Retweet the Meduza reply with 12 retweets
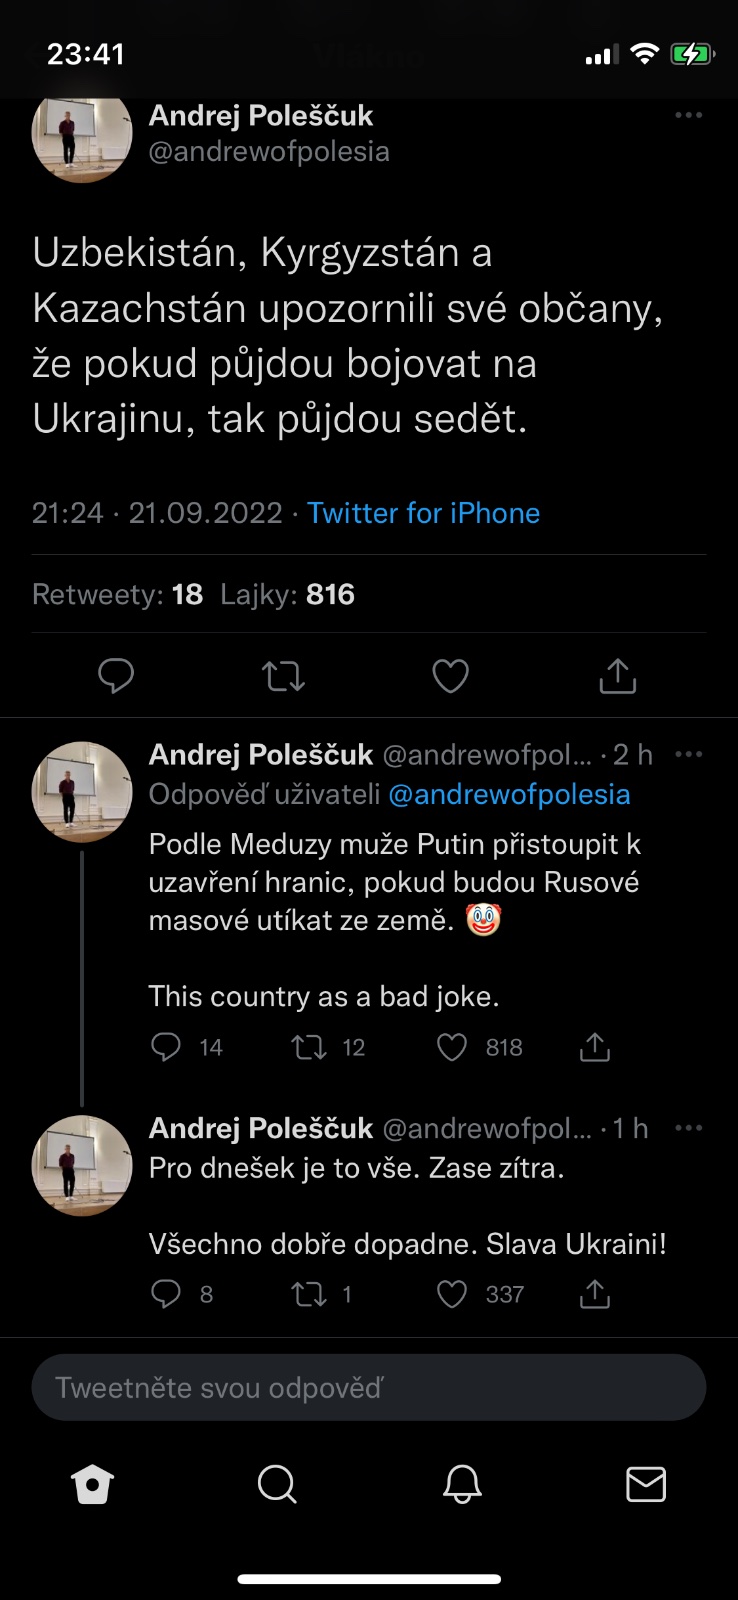 click(x=308, y=1047)
